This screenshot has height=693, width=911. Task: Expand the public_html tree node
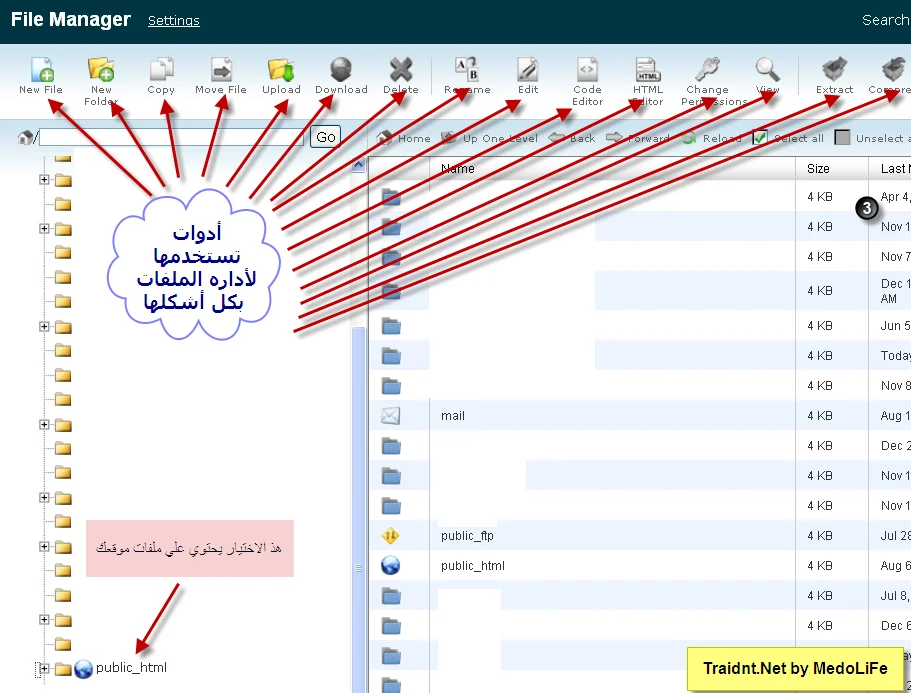point(43,669)
